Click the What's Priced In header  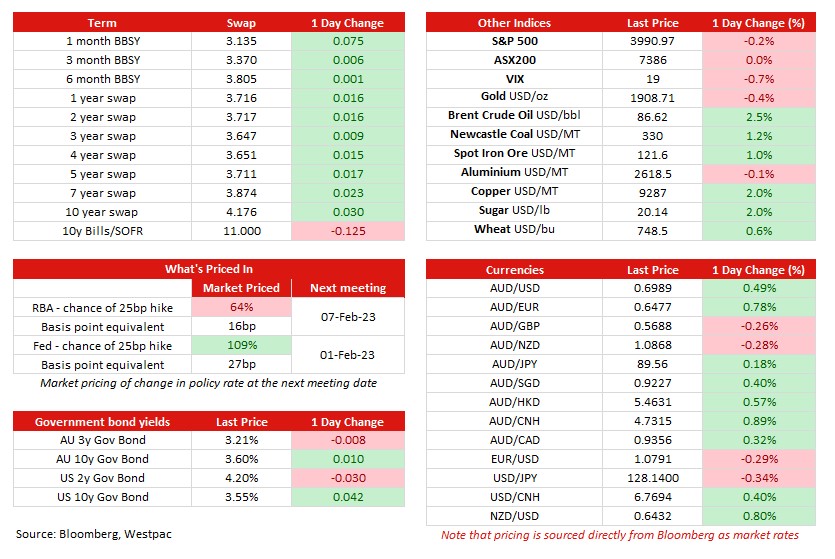pos(209,269)
